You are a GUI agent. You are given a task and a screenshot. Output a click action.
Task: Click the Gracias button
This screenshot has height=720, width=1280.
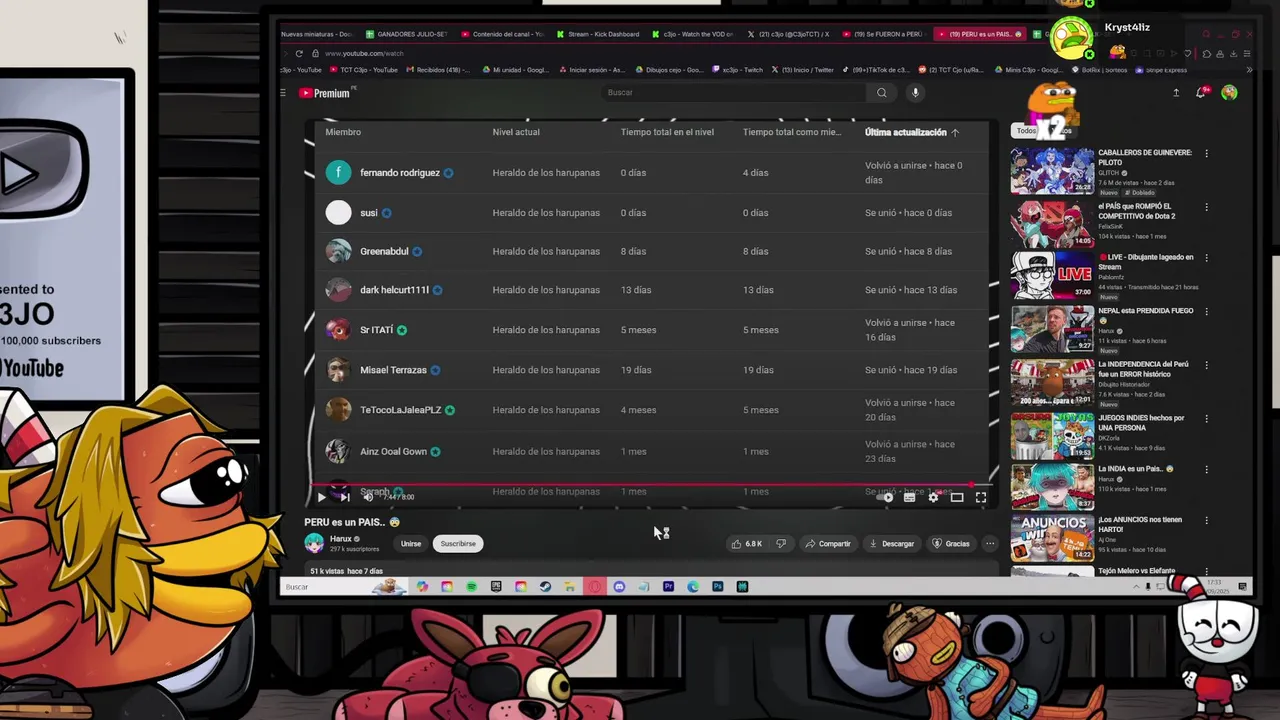click(951, 544)
